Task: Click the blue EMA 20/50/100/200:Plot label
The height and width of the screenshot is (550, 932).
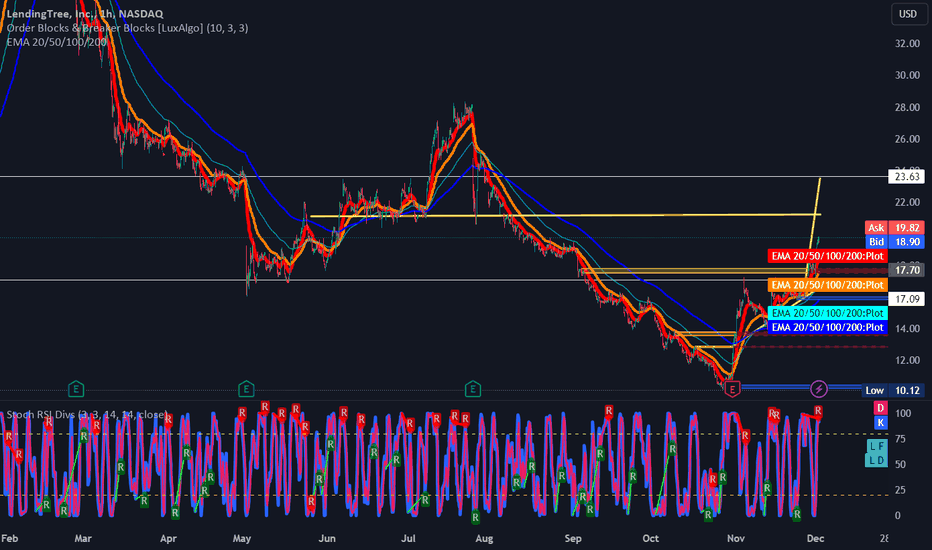Action: tap(827, 327)
